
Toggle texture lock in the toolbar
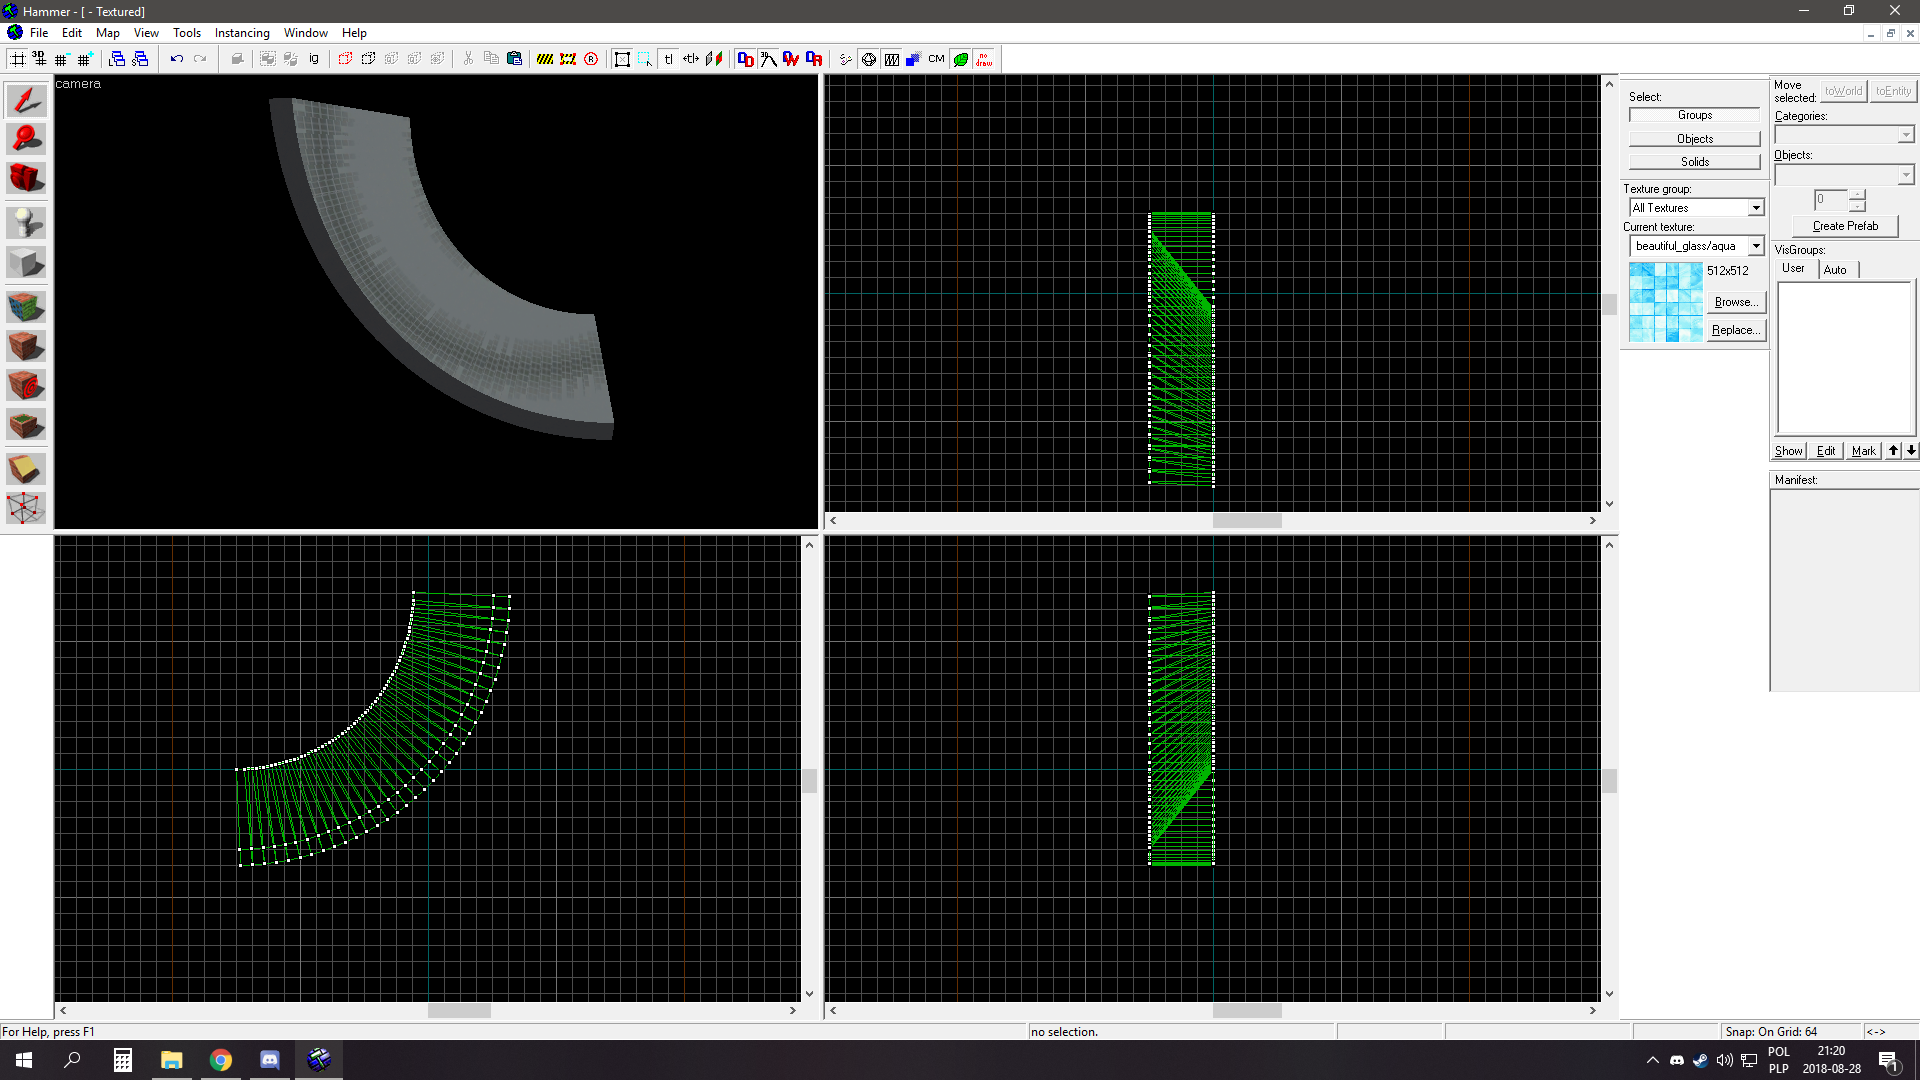[669, 59]
